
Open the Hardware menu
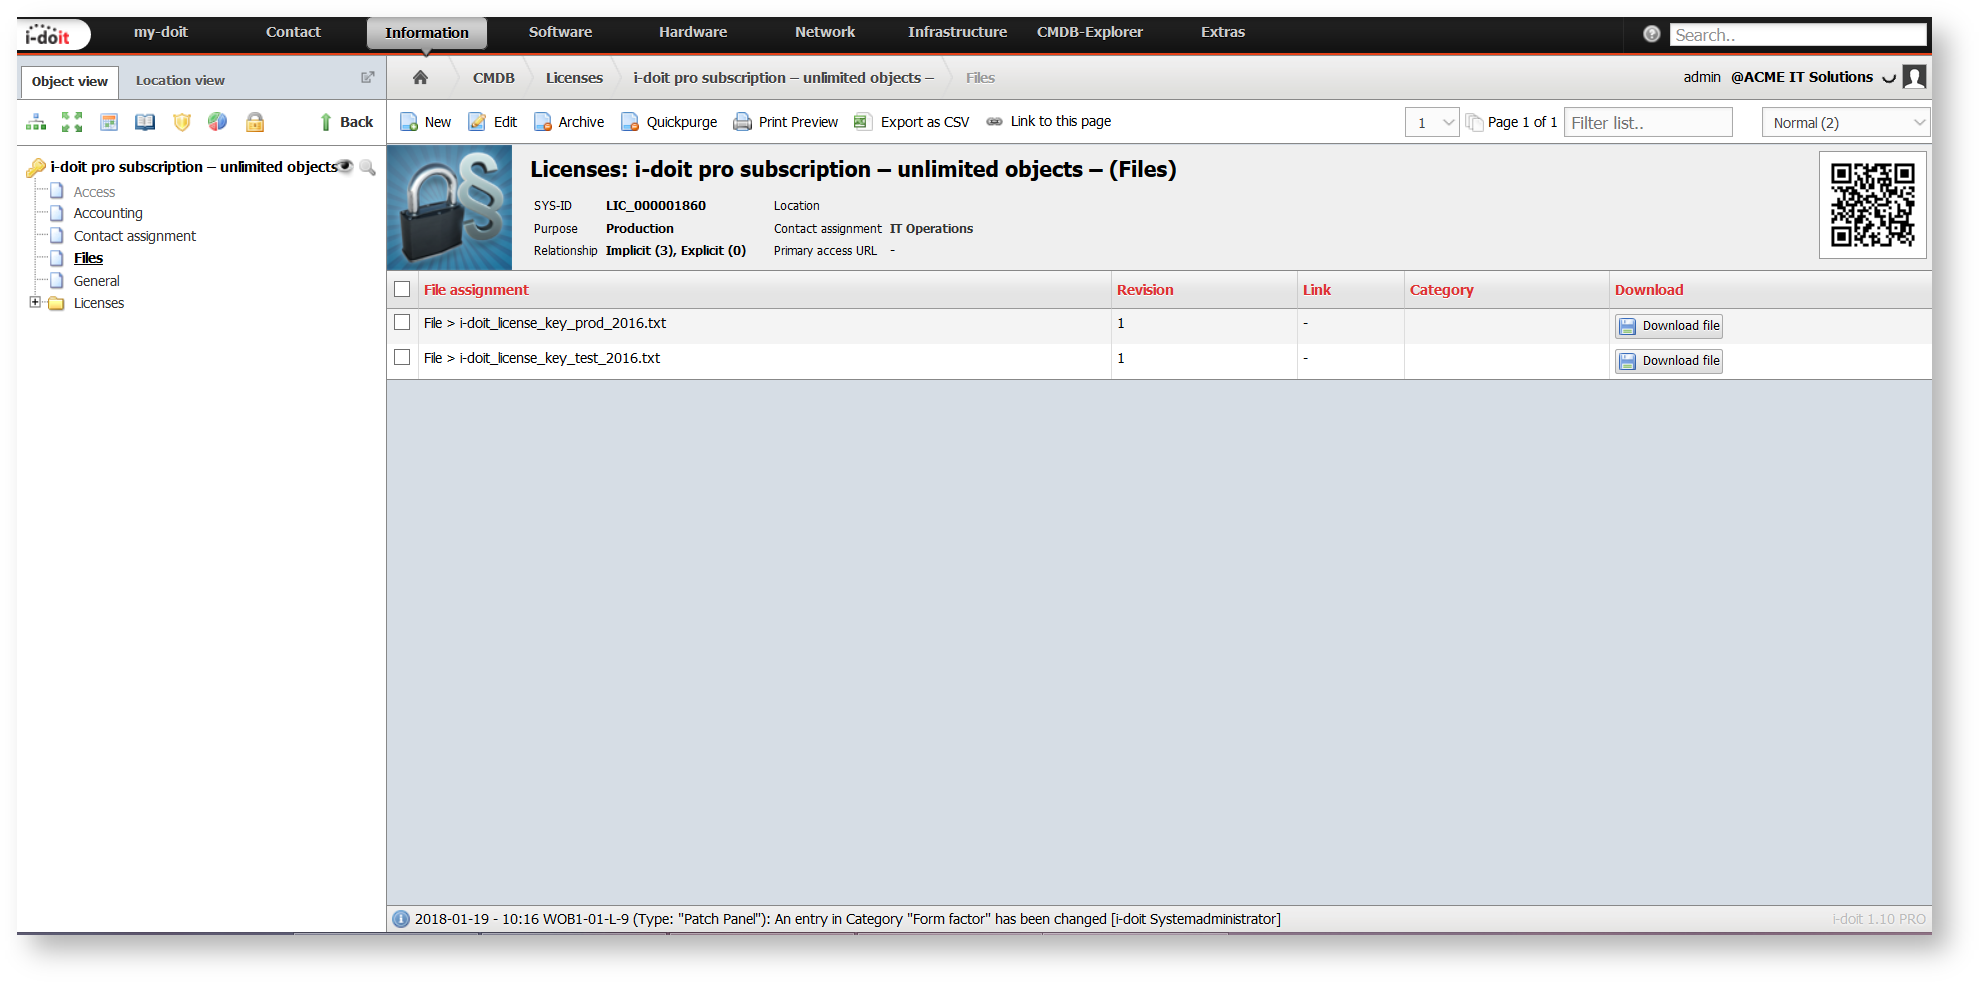click(x=693, y=32)
